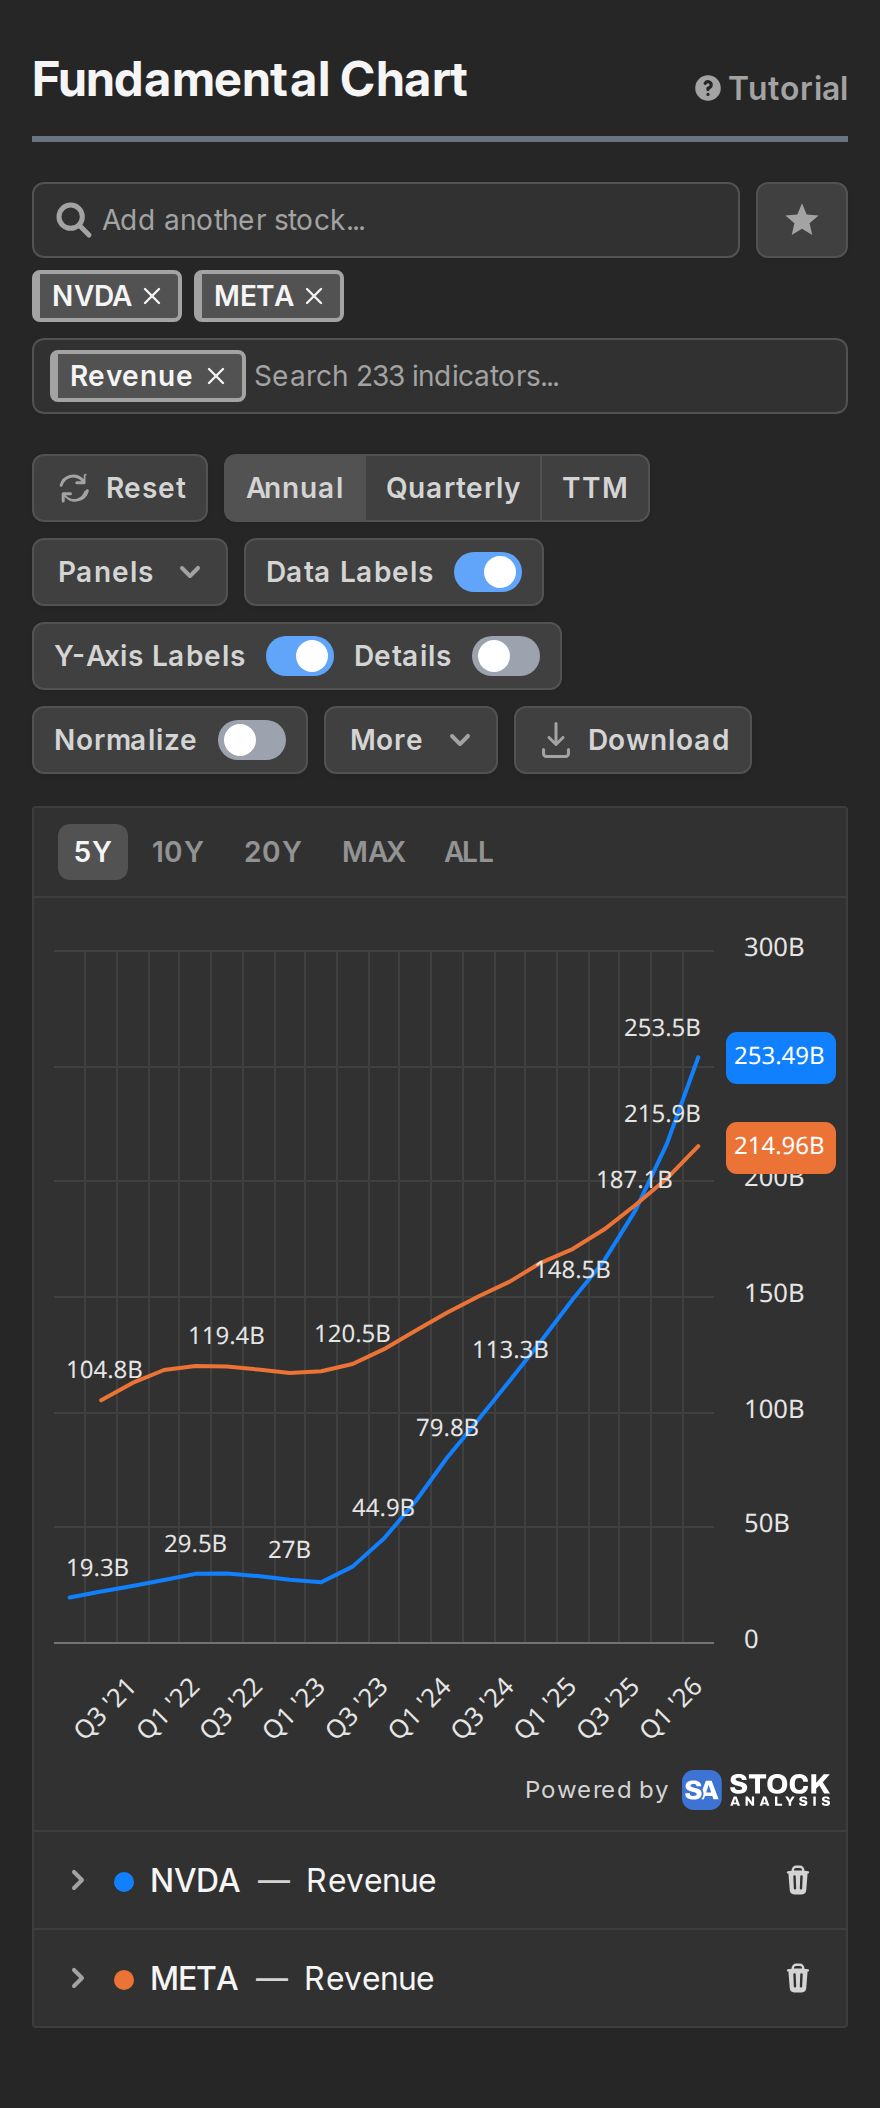The width and height of the screenshot is (880, 2108).
Task: Click the Reset refresh icon
Action: [x=74, y=488]
